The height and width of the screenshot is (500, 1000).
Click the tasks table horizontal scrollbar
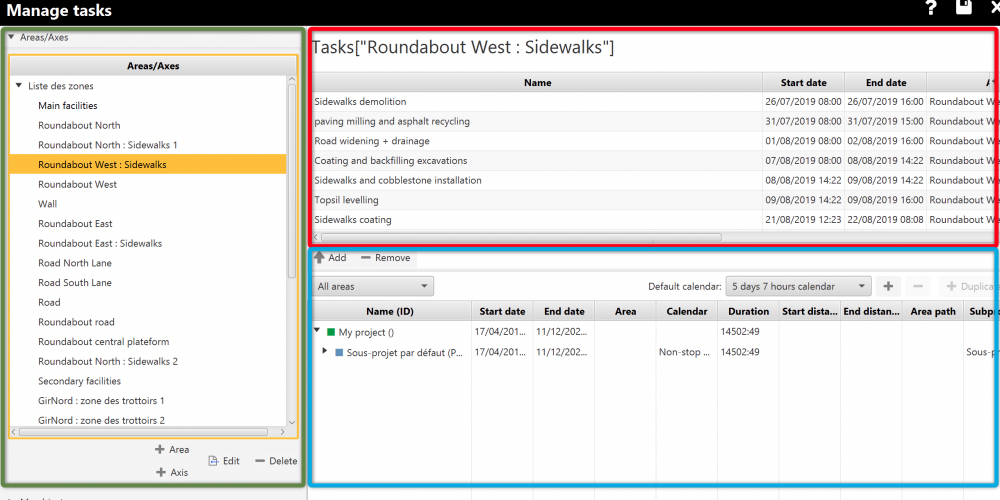point(520,237)
